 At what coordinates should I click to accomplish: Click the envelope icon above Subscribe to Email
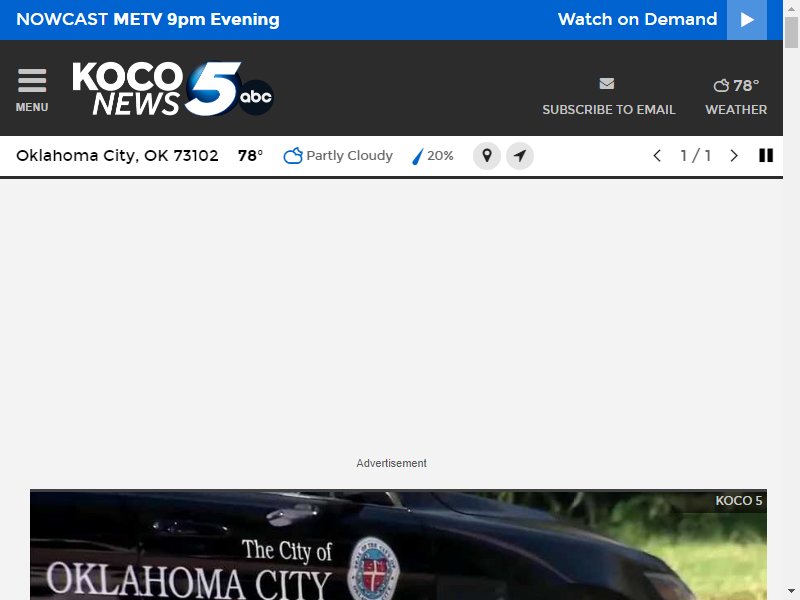[x=607, y=84]
